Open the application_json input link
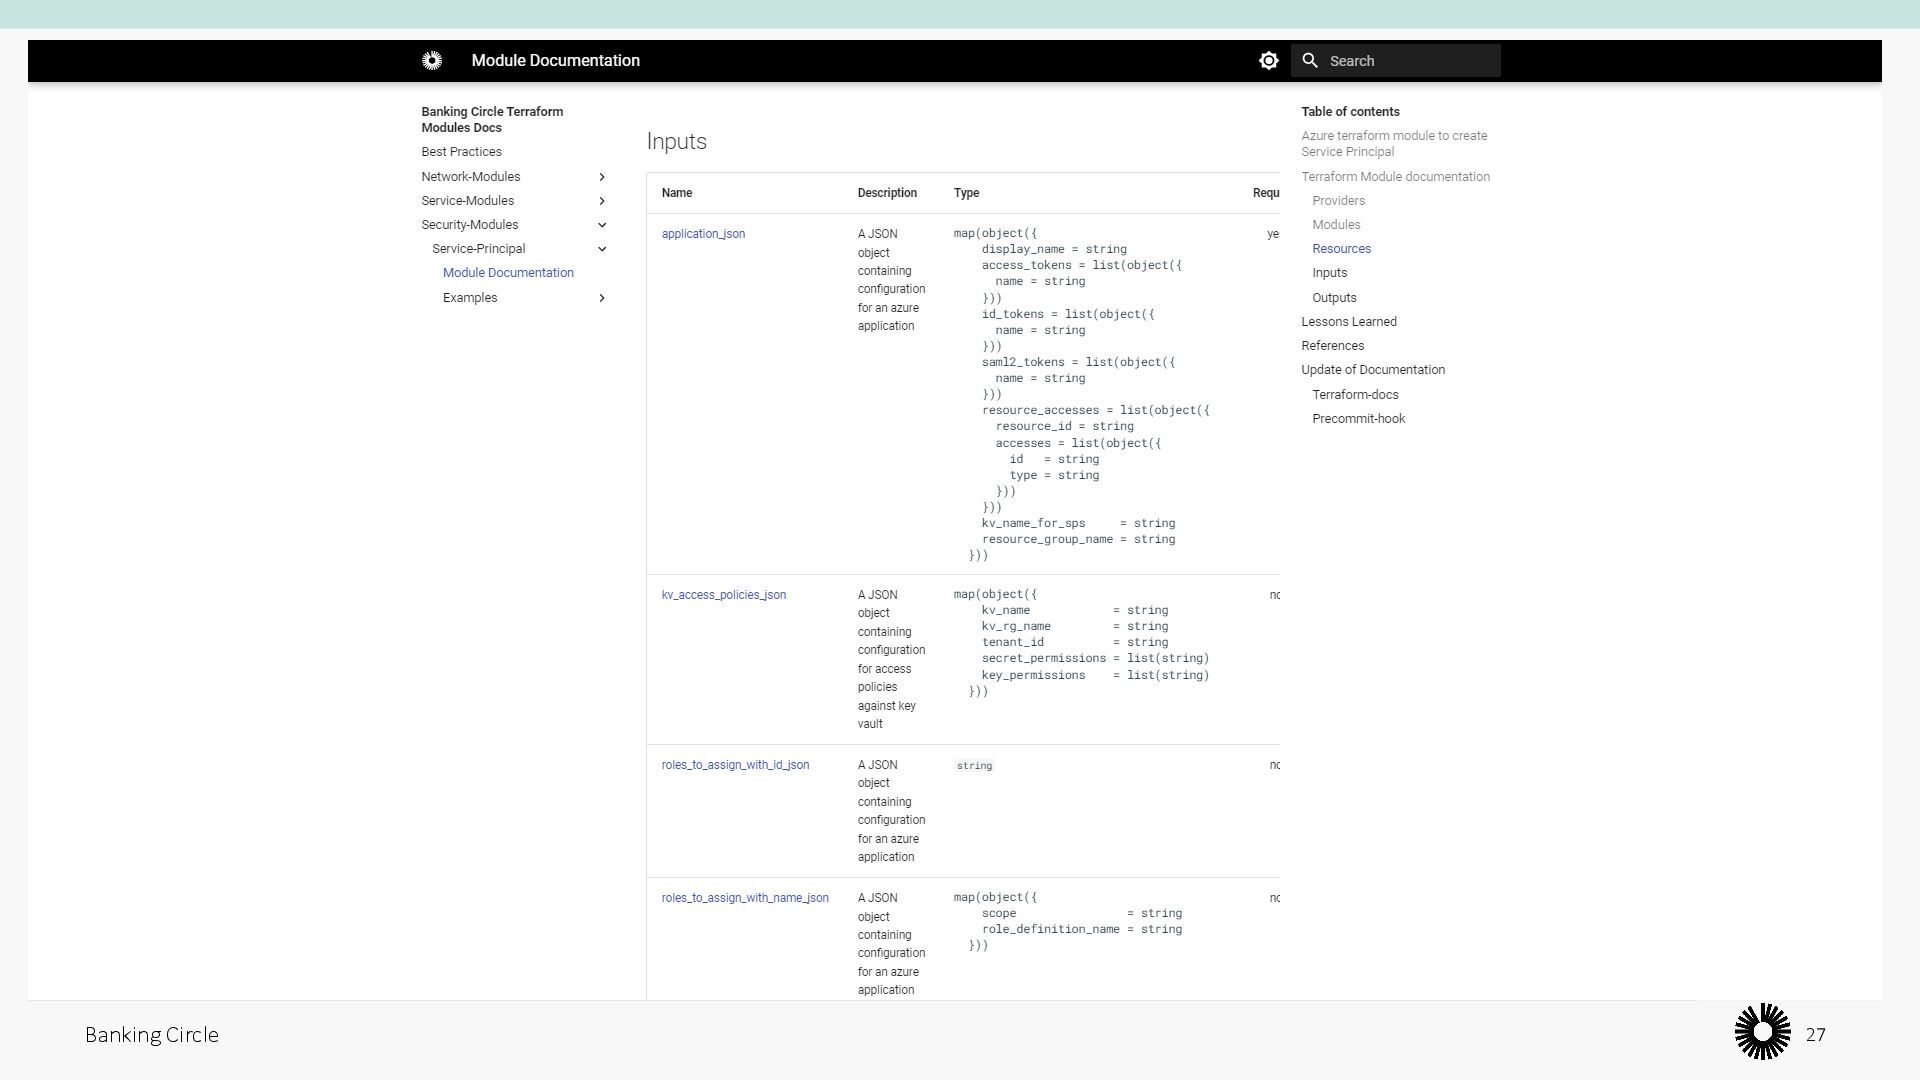 click(703, 234)
